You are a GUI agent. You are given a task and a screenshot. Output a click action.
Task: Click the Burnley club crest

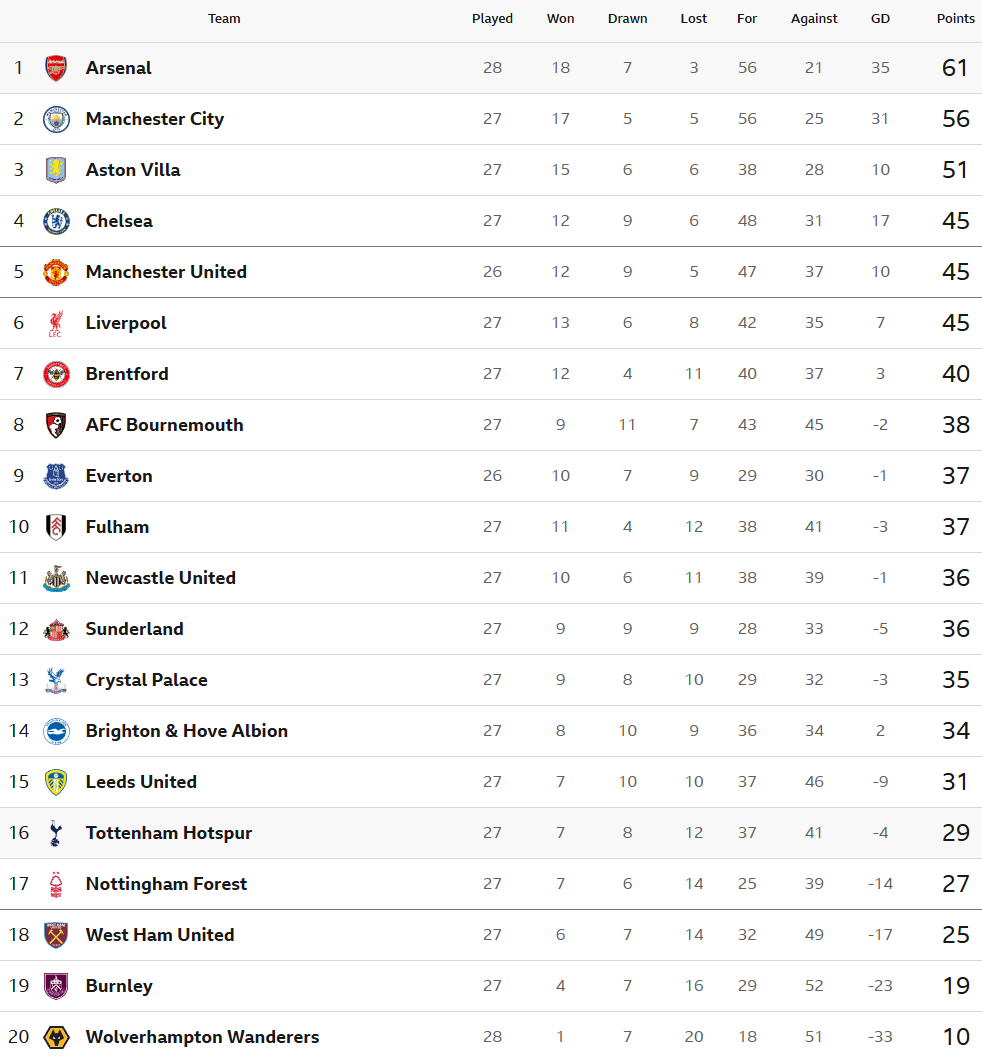[56, 986]
